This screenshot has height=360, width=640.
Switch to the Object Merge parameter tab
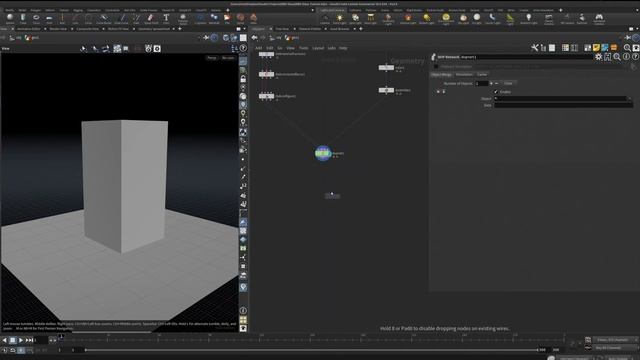[x=441, y=75]
